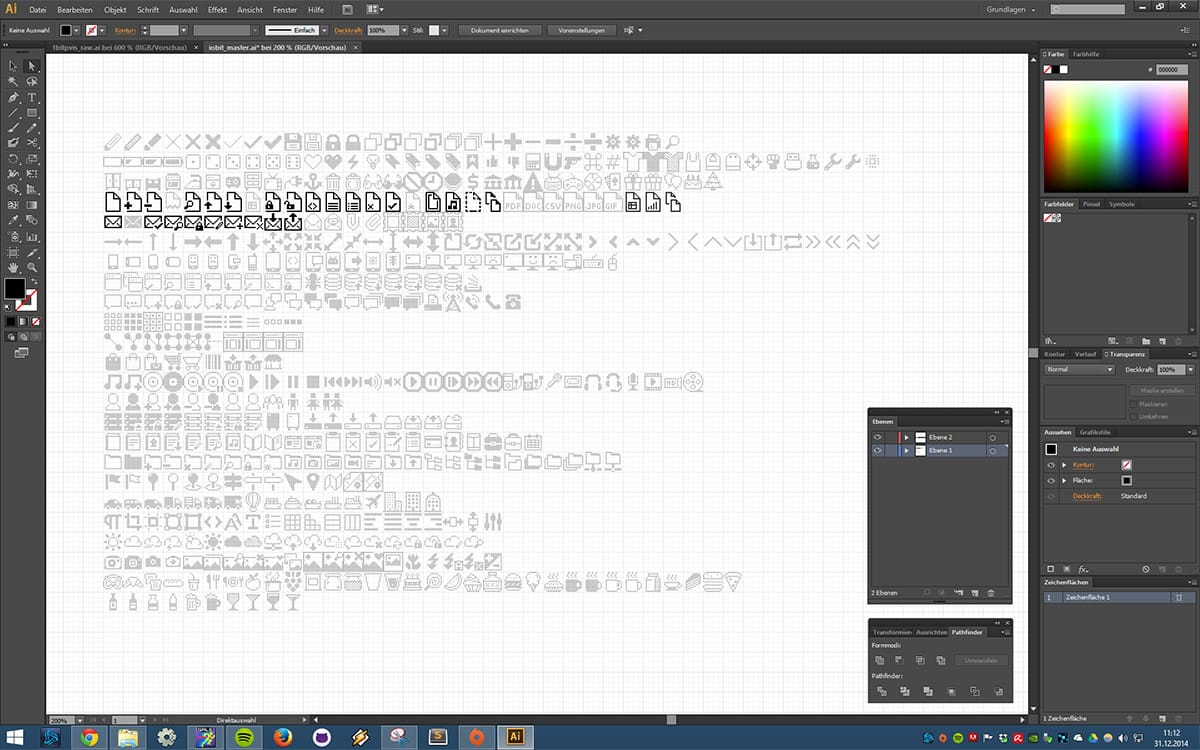Hide Ebene 2 with its eye toggle

point(878,436)
